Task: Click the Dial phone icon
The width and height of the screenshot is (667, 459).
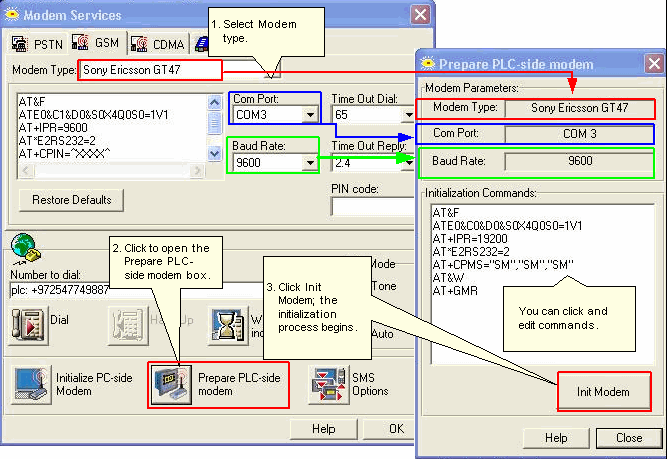Action: coord(29,326)
